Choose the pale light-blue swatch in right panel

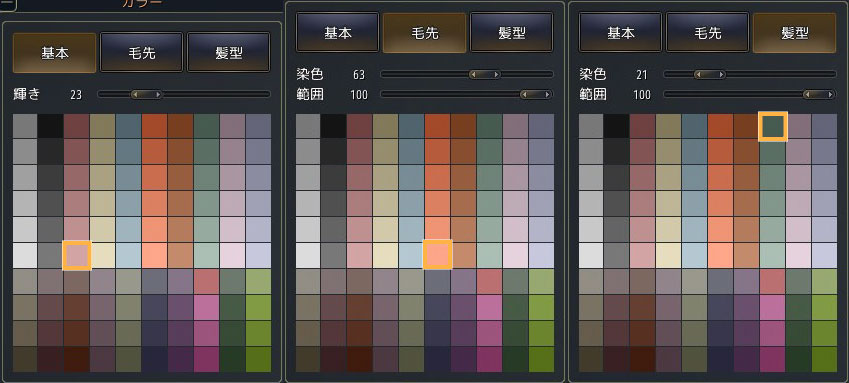695,255
